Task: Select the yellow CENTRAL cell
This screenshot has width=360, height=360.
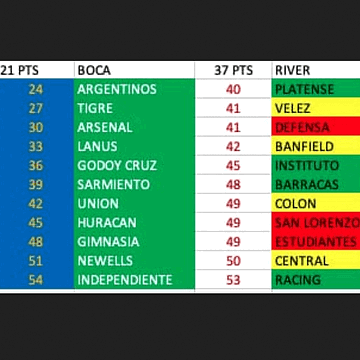Action: tap(316, 260)
